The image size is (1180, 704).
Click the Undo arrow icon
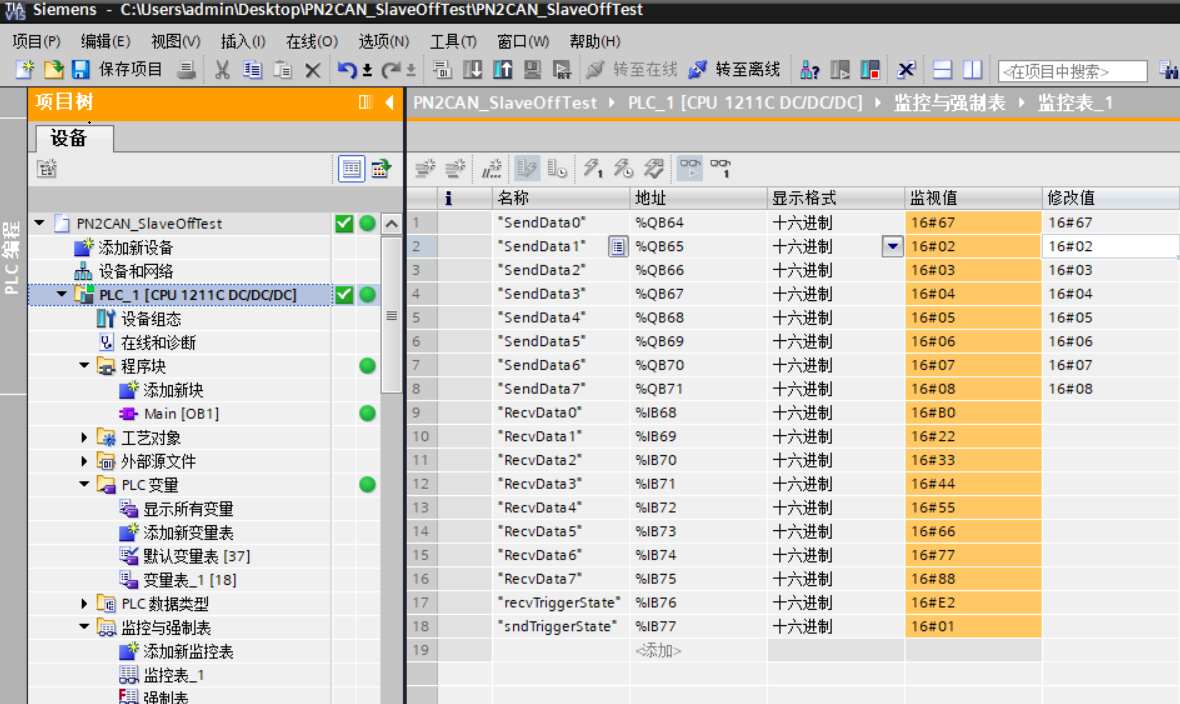click(347, 70)
